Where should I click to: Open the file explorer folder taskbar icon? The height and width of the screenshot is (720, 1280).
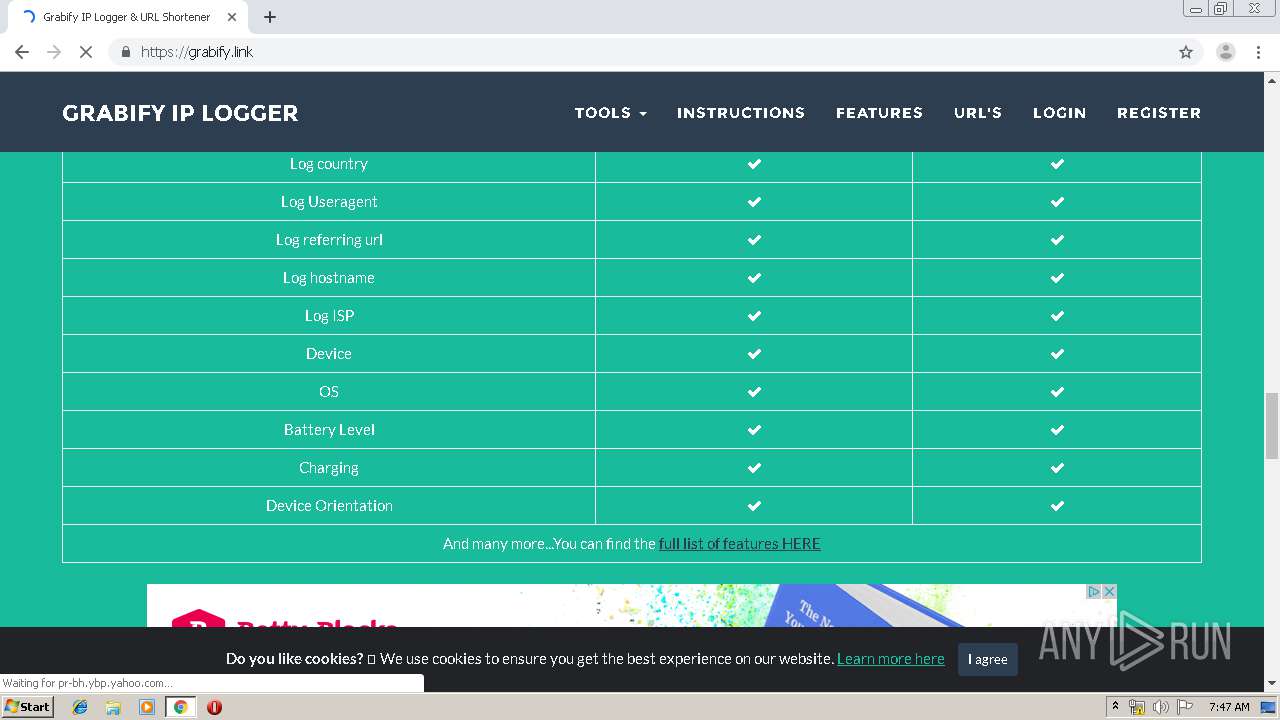[113, 707]
